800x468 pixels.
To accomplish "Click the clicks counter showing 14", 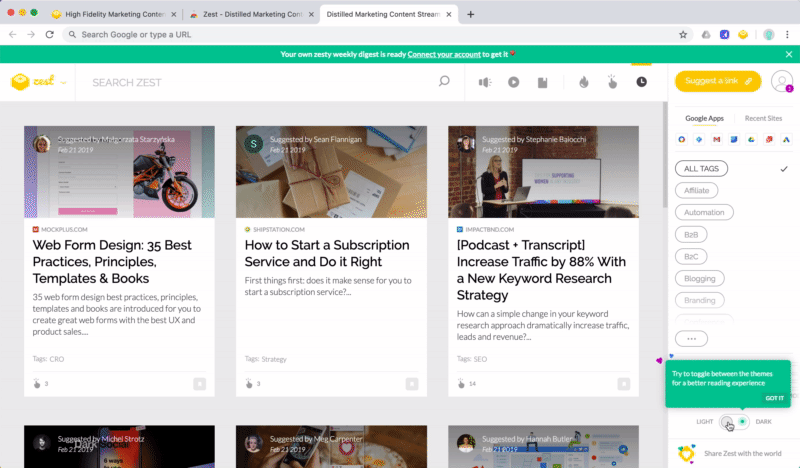I will [x=466, y=383].
